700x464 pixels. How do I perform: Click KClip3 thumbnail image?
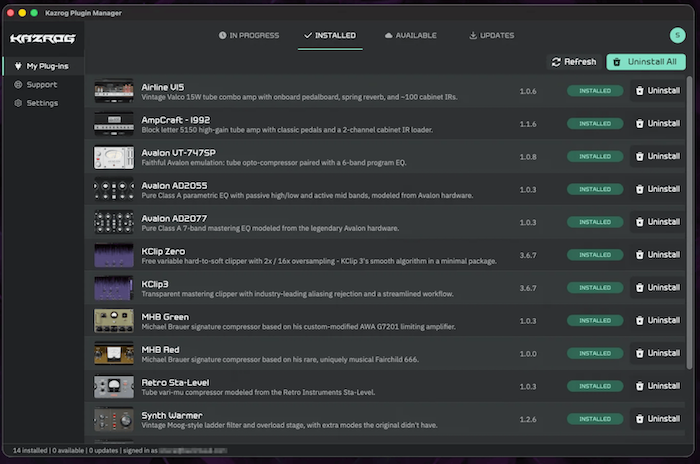tap(114, 288)
